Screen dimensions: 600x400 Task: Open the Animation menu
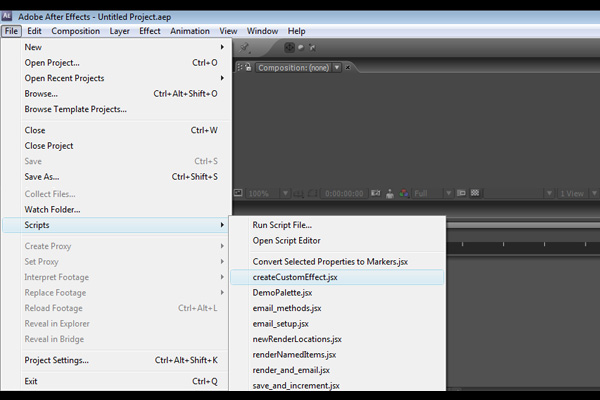coord(190,31)
